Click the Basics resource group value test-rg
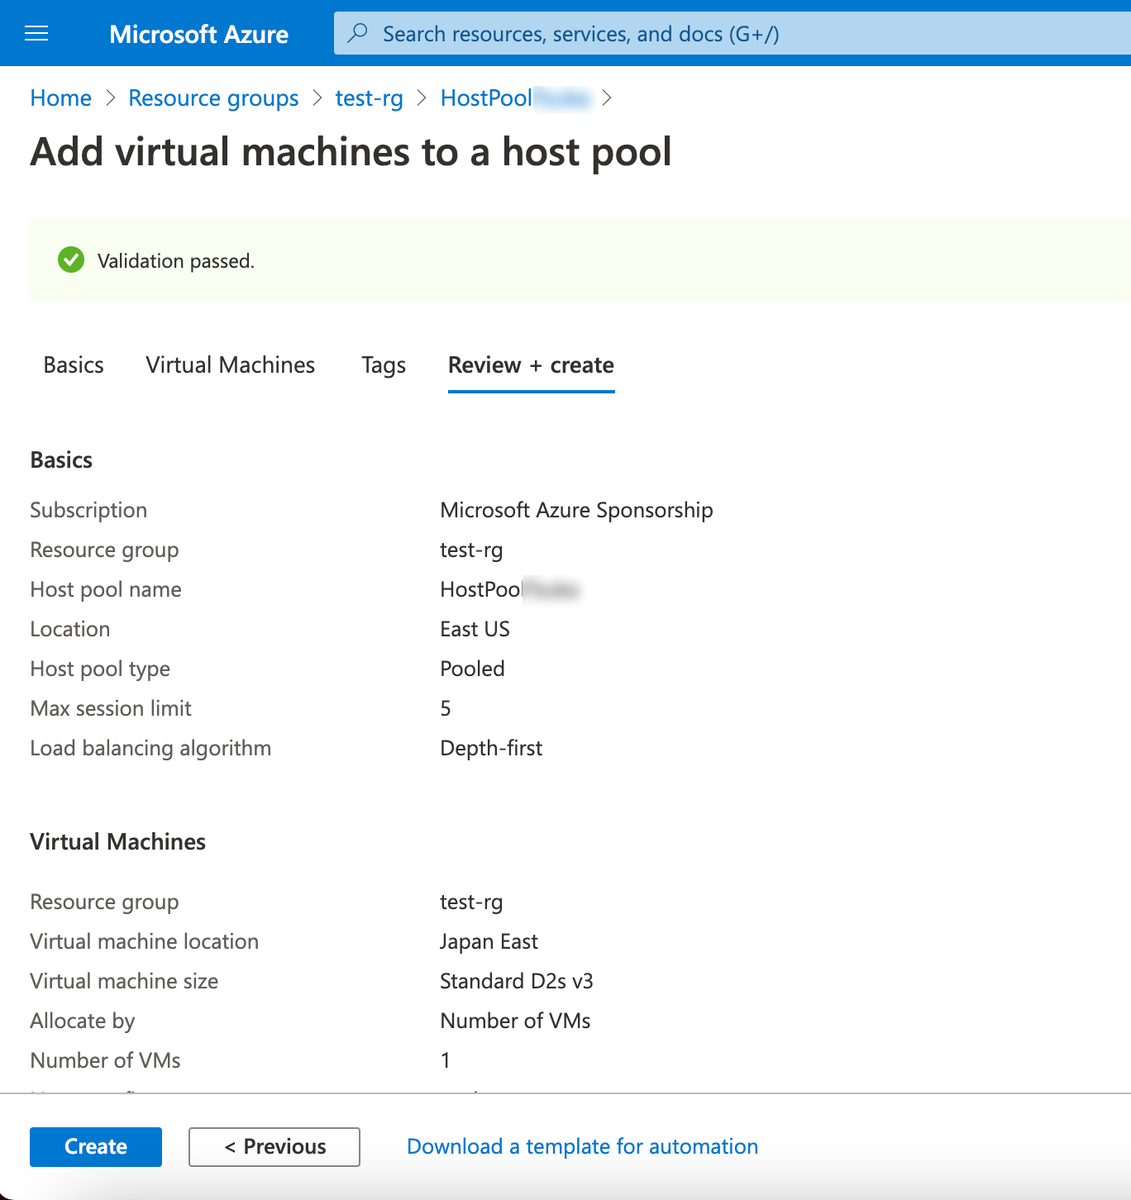The width and height of the screenshot is (1131, 1200). (472, 550)
